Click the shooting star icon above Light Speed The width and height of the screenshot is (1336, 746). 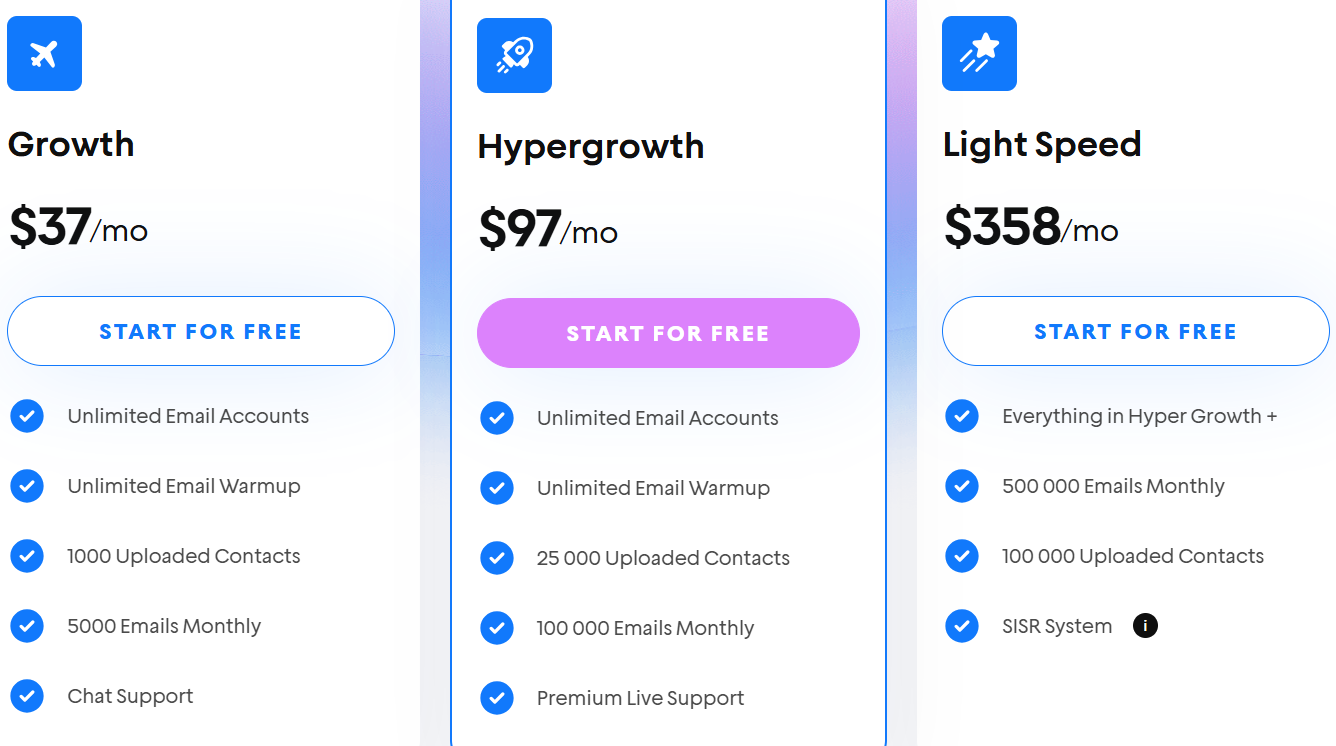point(979,53)
